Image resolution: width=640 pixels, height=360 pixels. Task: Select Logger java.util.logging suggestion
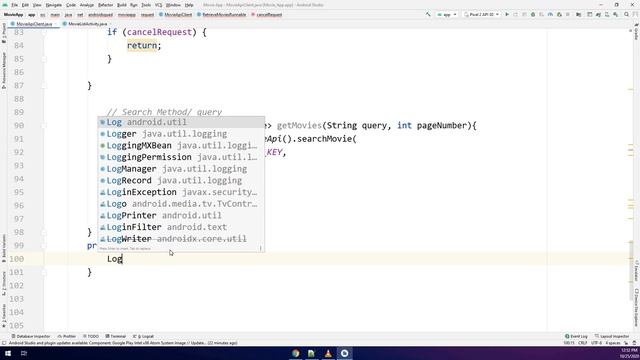click(x=181, y=134)
